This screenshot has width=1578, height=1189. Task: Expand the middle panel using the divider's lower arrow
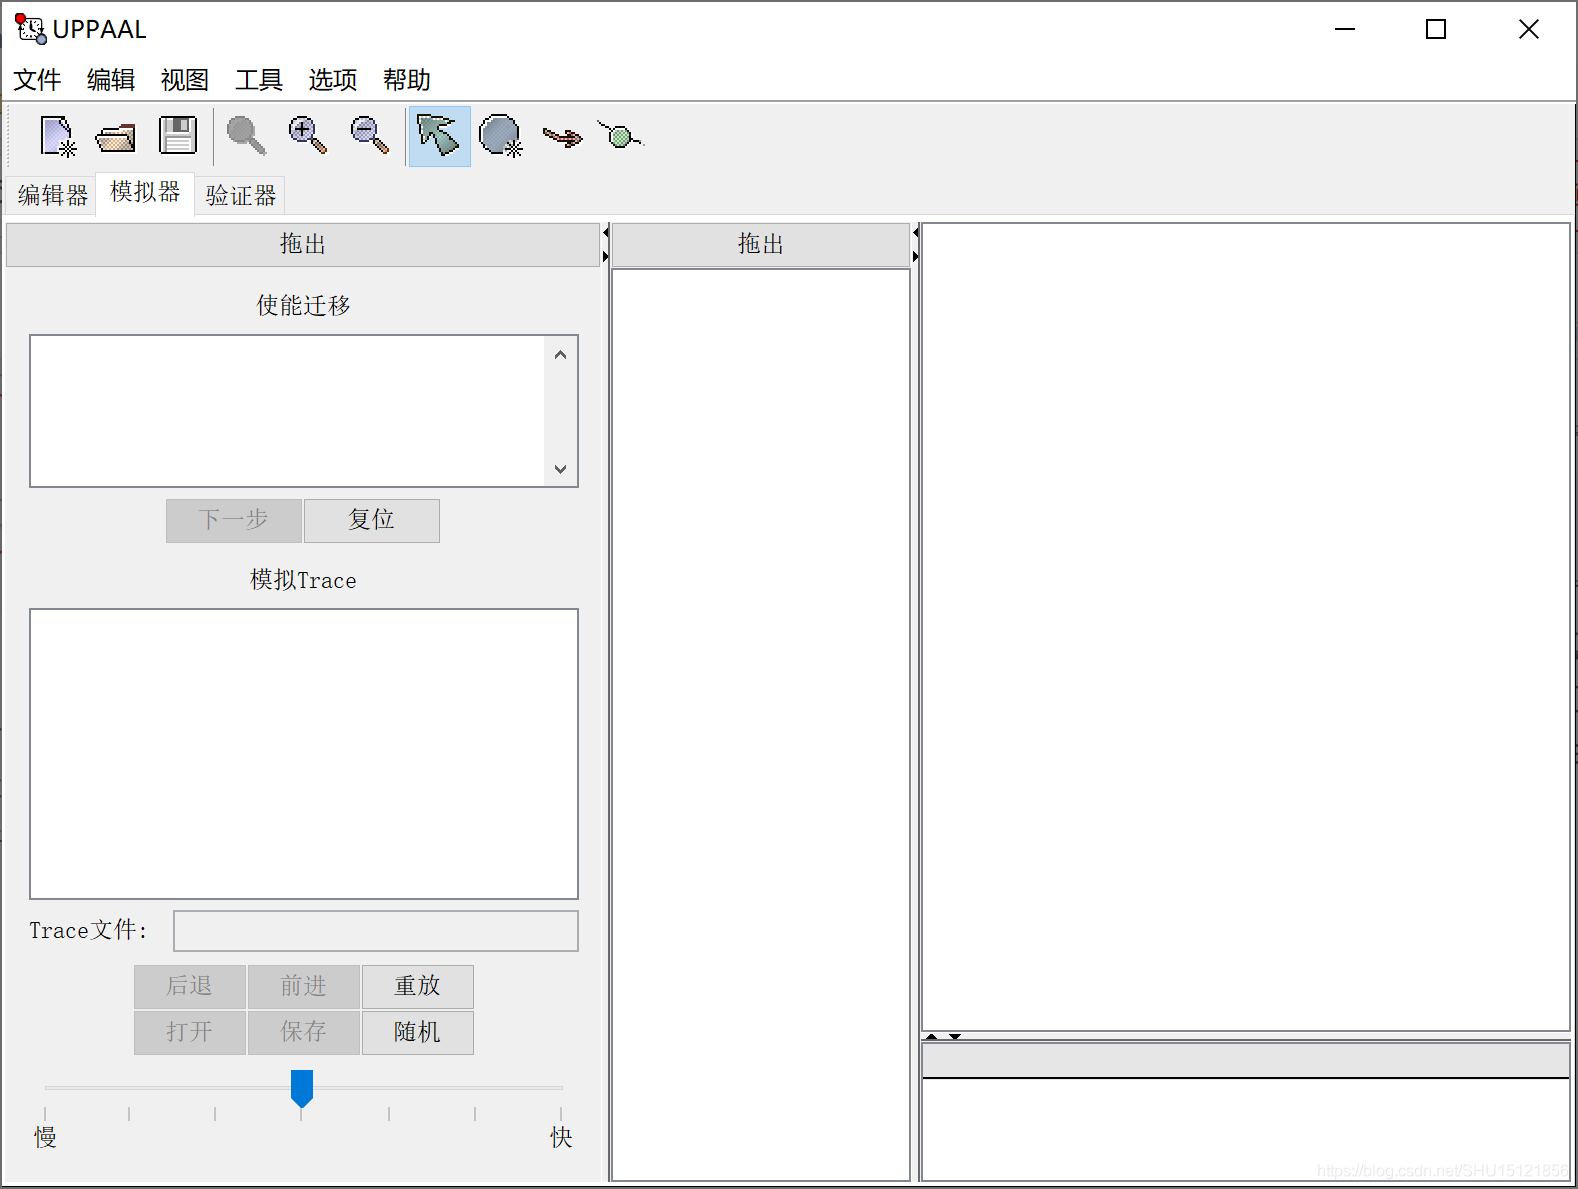[915, 257]
